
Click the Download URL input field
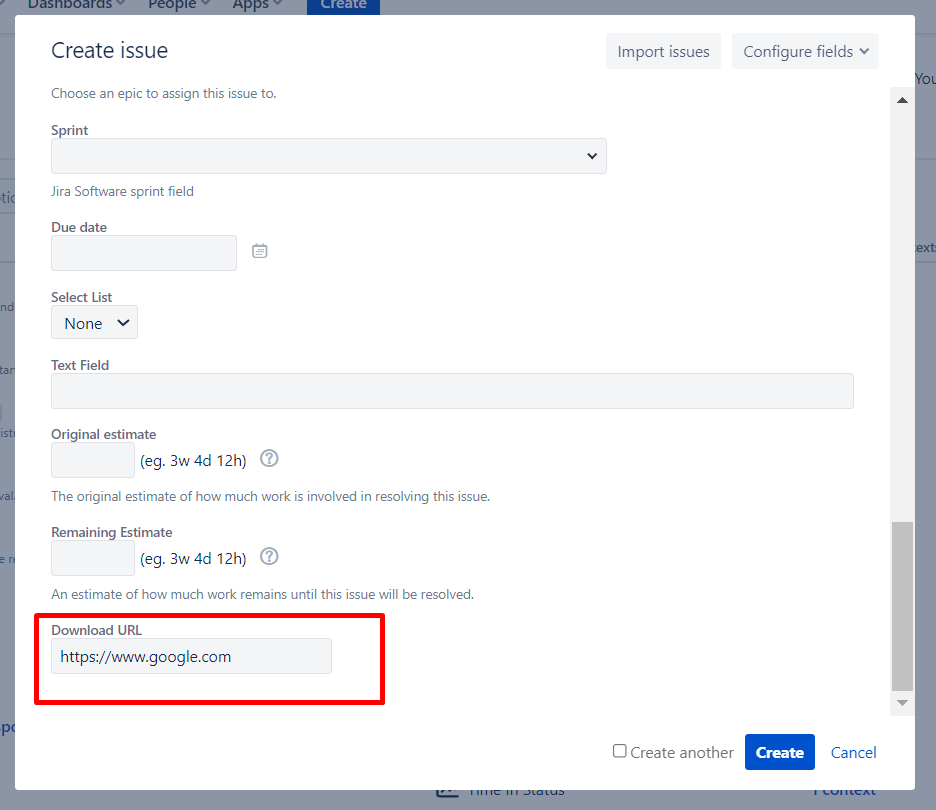[192, 657]
